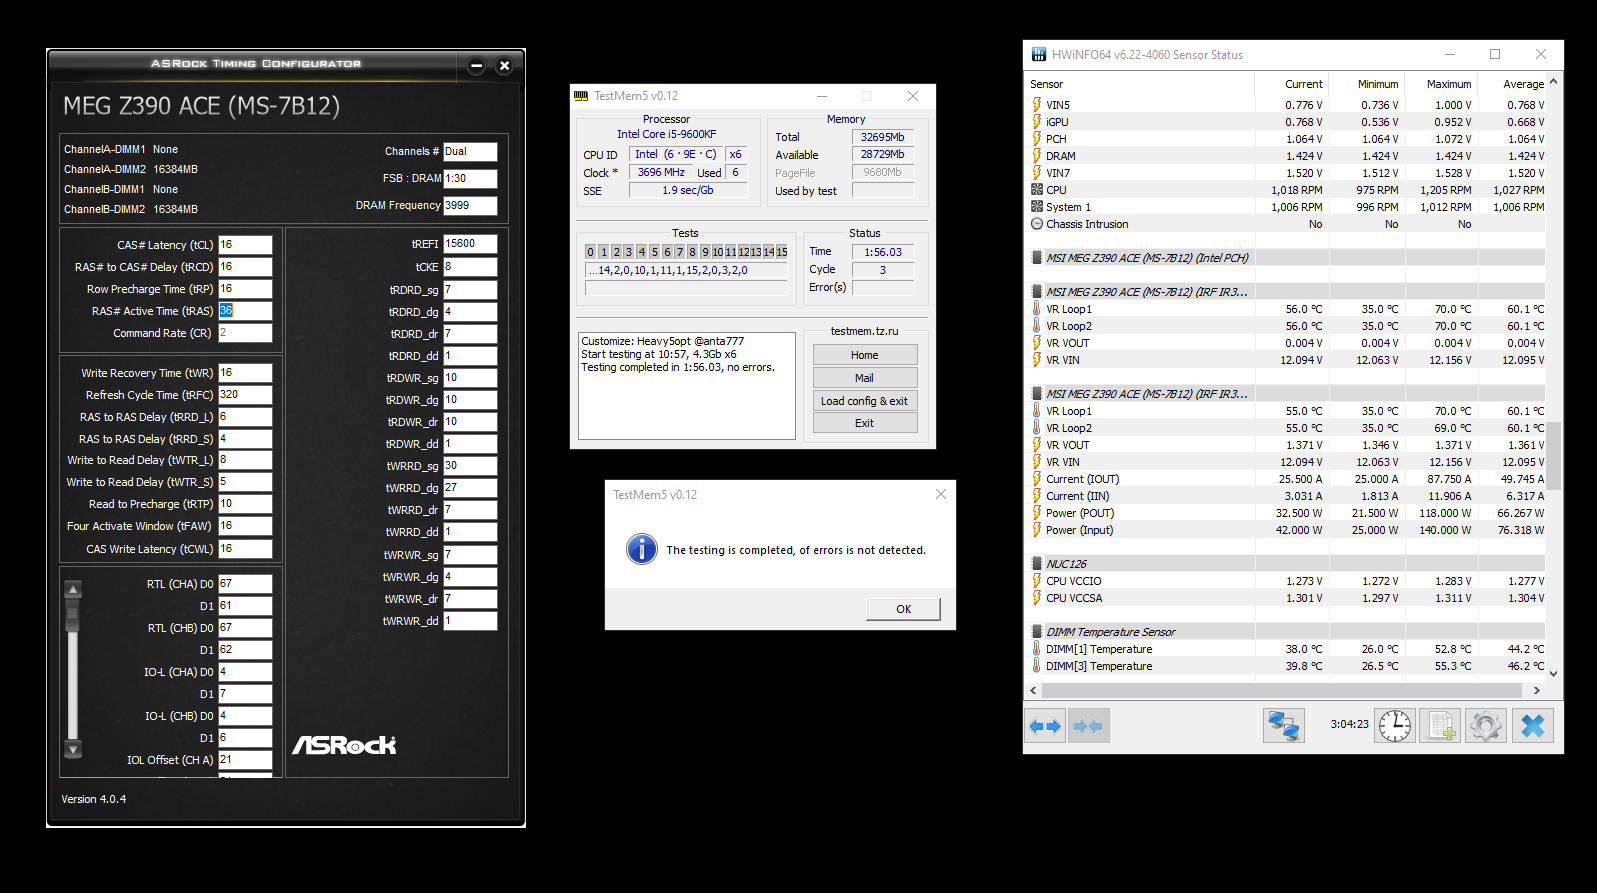Click the greyed collapse arrows icon in HWiNFO64
1597x893 pixels.
click(x=1087, y=726)
